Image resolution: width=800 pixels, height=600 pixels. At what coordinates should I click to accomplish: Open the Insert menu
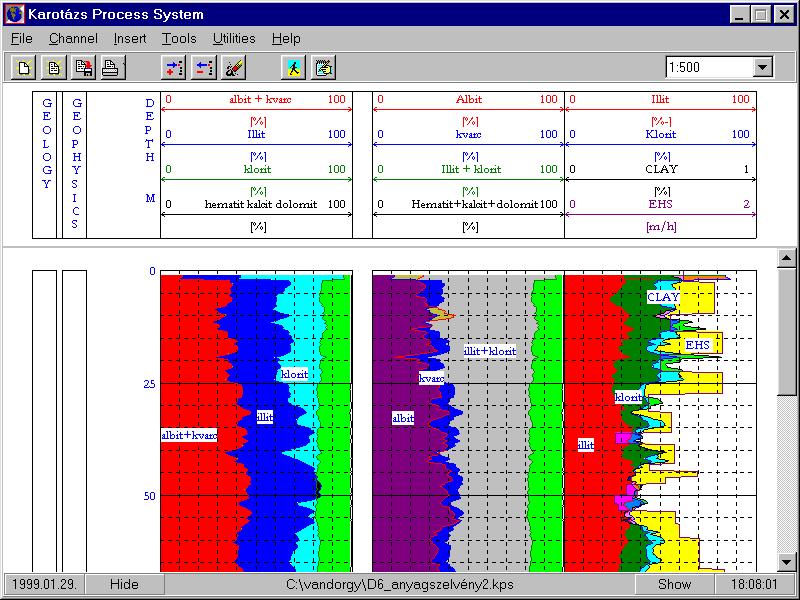tap(130, 39)
